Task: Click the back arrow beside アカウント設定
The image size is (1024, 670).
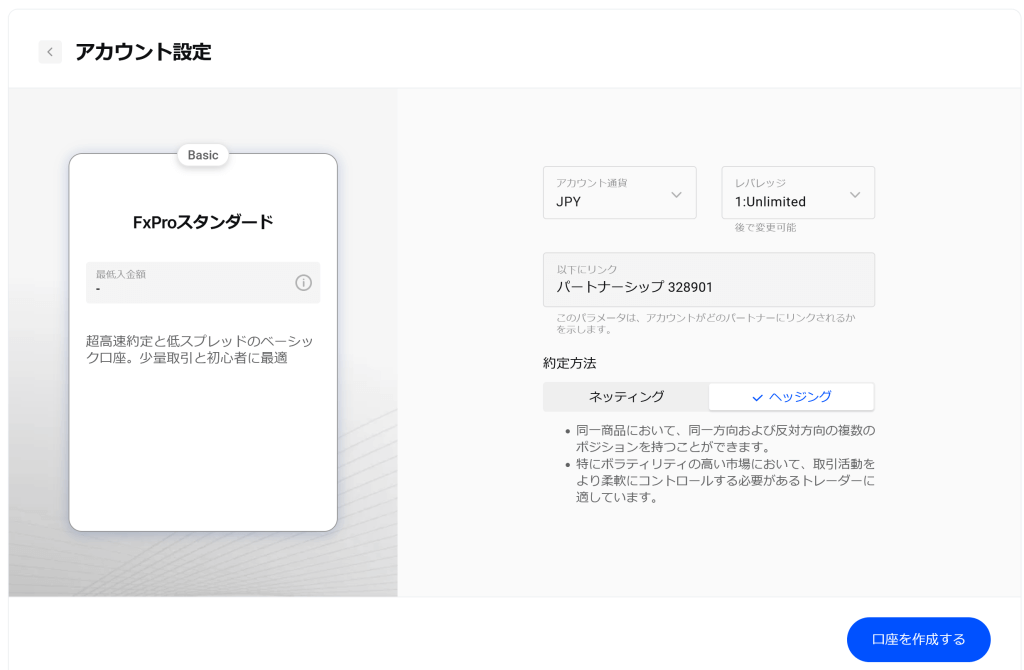Action: tap(50, 52)
